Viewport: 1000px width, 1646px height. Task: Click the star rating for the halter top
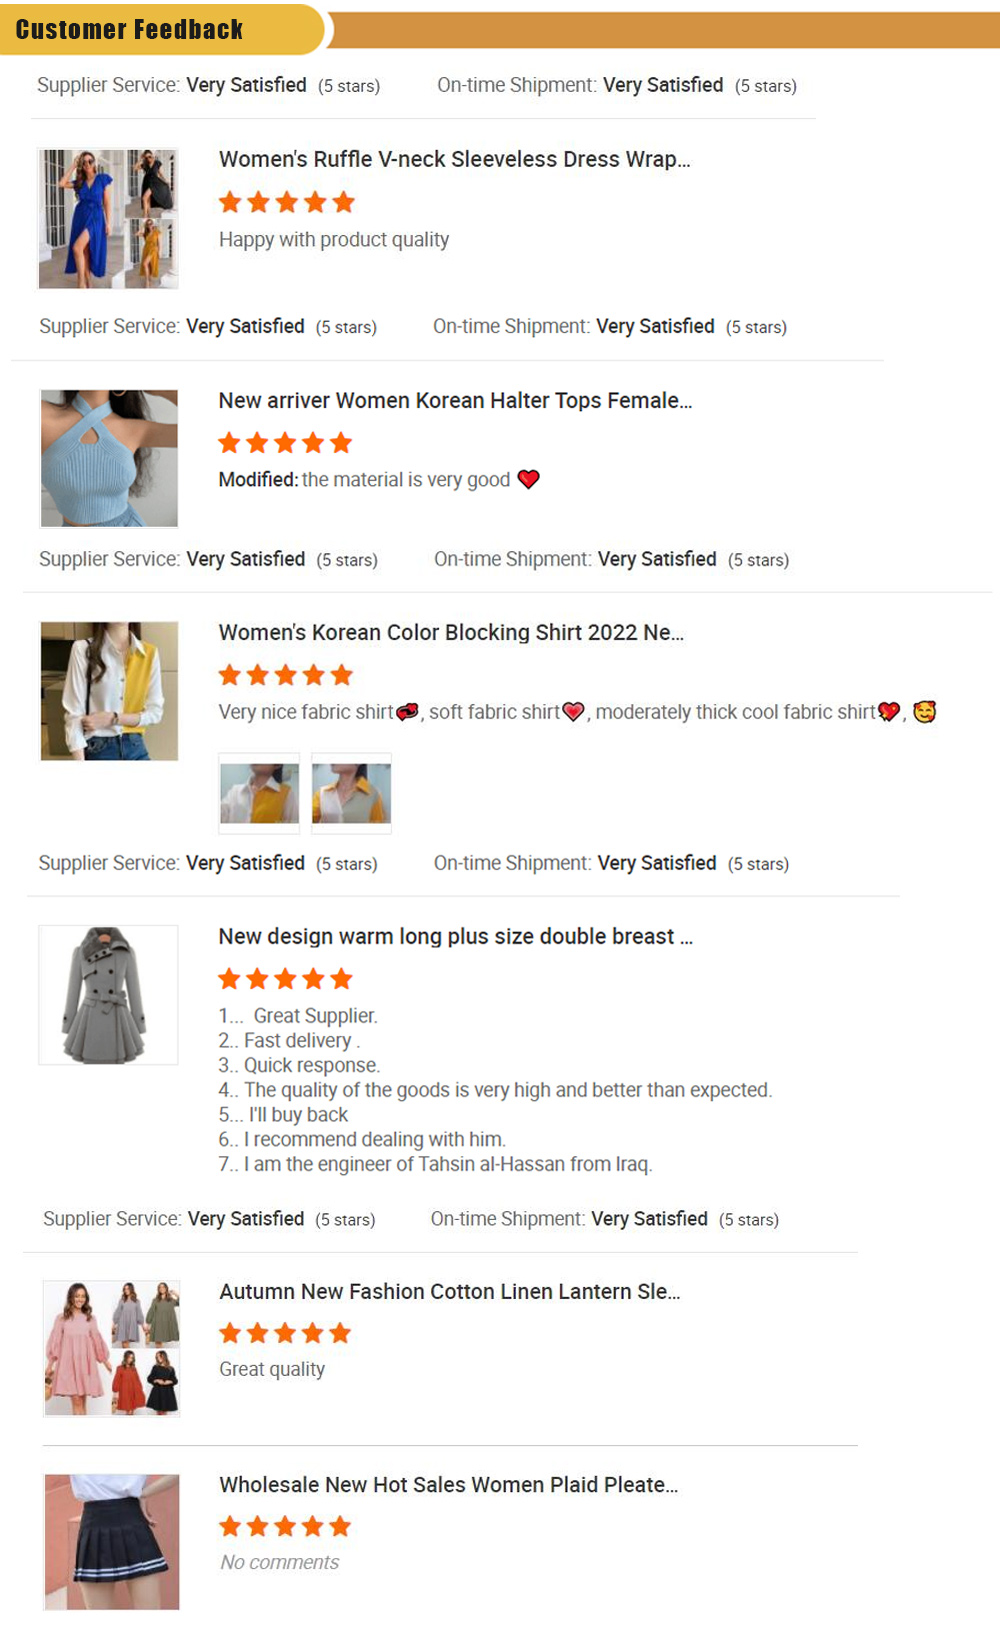[x=285, y=443]
